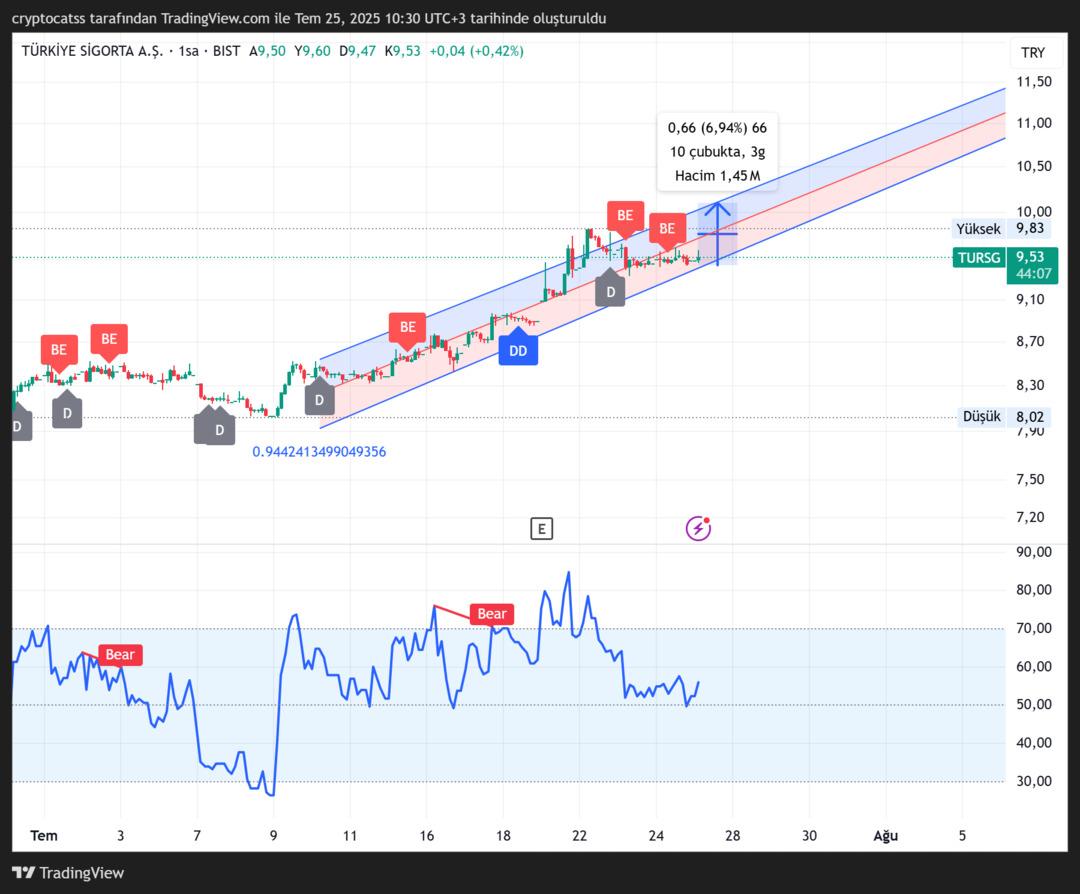Click the Y9,60 high value
This screenshot has height=894, width=1080.
(312, 51)
